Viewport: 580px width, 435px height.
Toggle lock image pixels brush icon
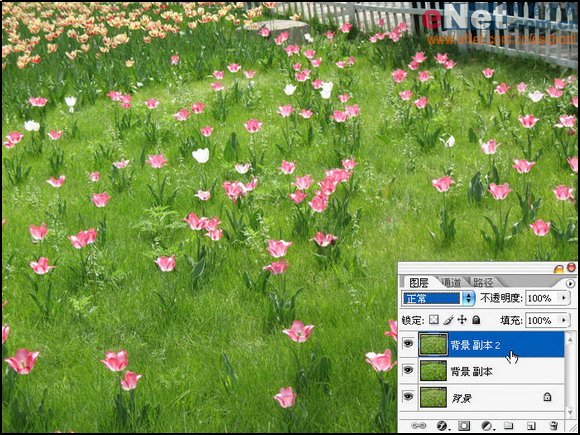(449, 319)
